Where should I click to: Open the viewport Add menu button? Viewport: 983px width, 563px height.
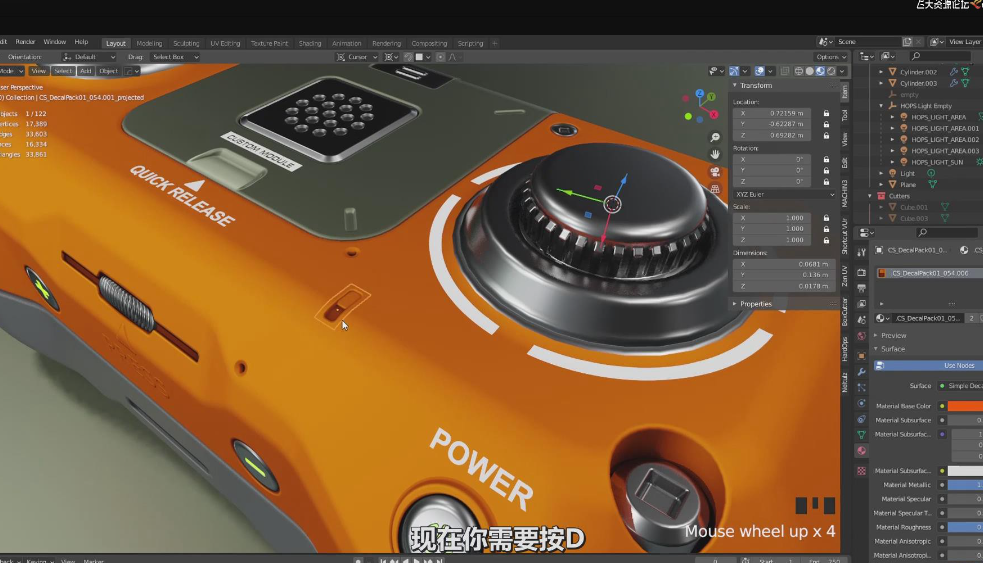pos(86,71)
